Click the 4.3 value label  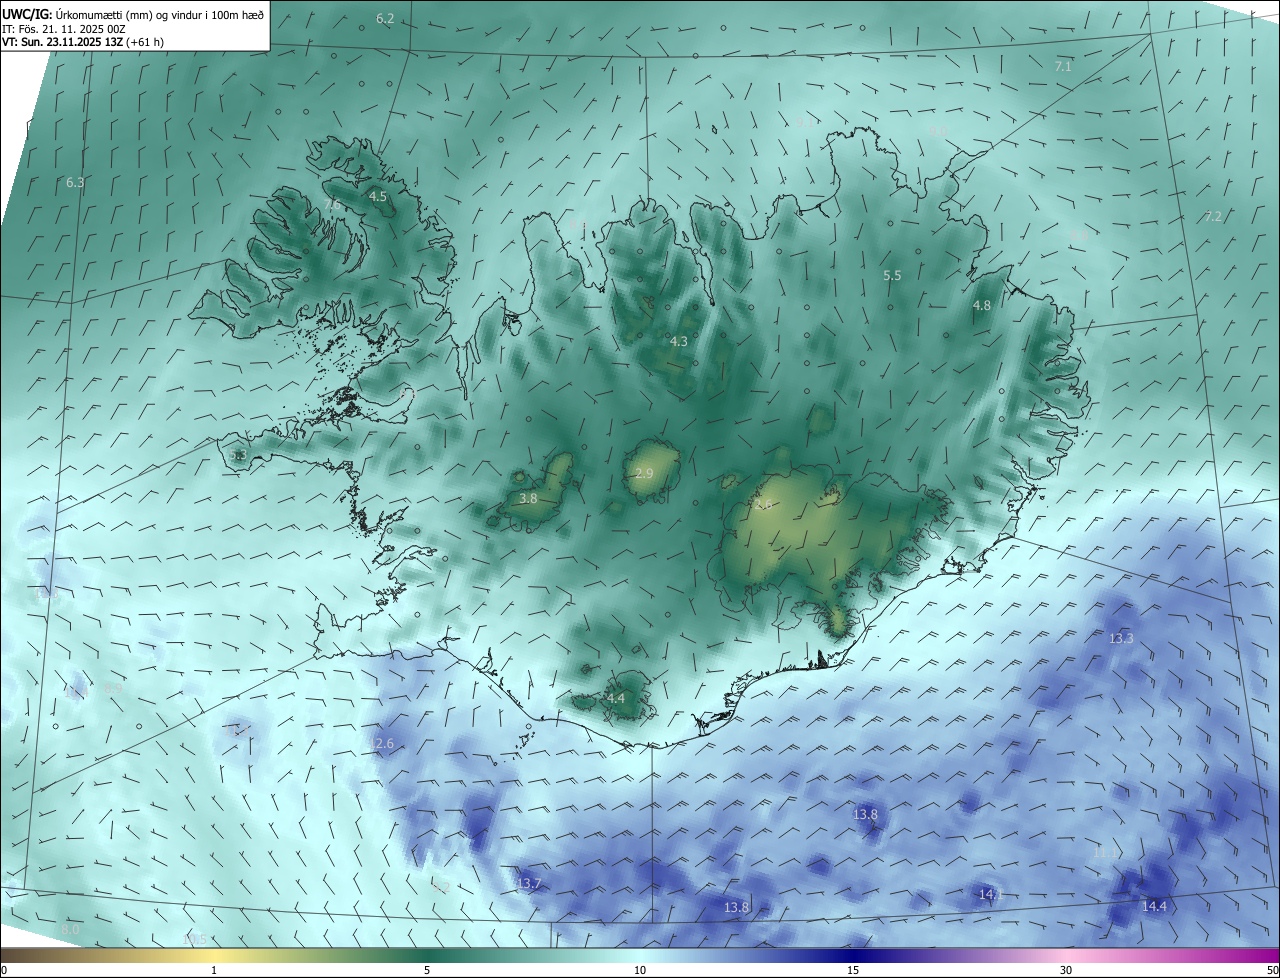click(679, 342)
